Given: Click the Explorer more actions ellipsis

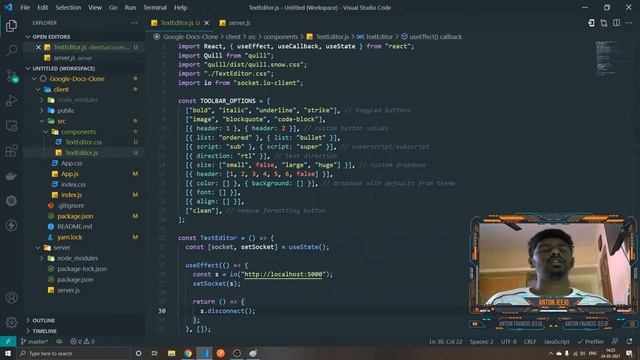Looking at the screenshot, I should click(134, 23).
